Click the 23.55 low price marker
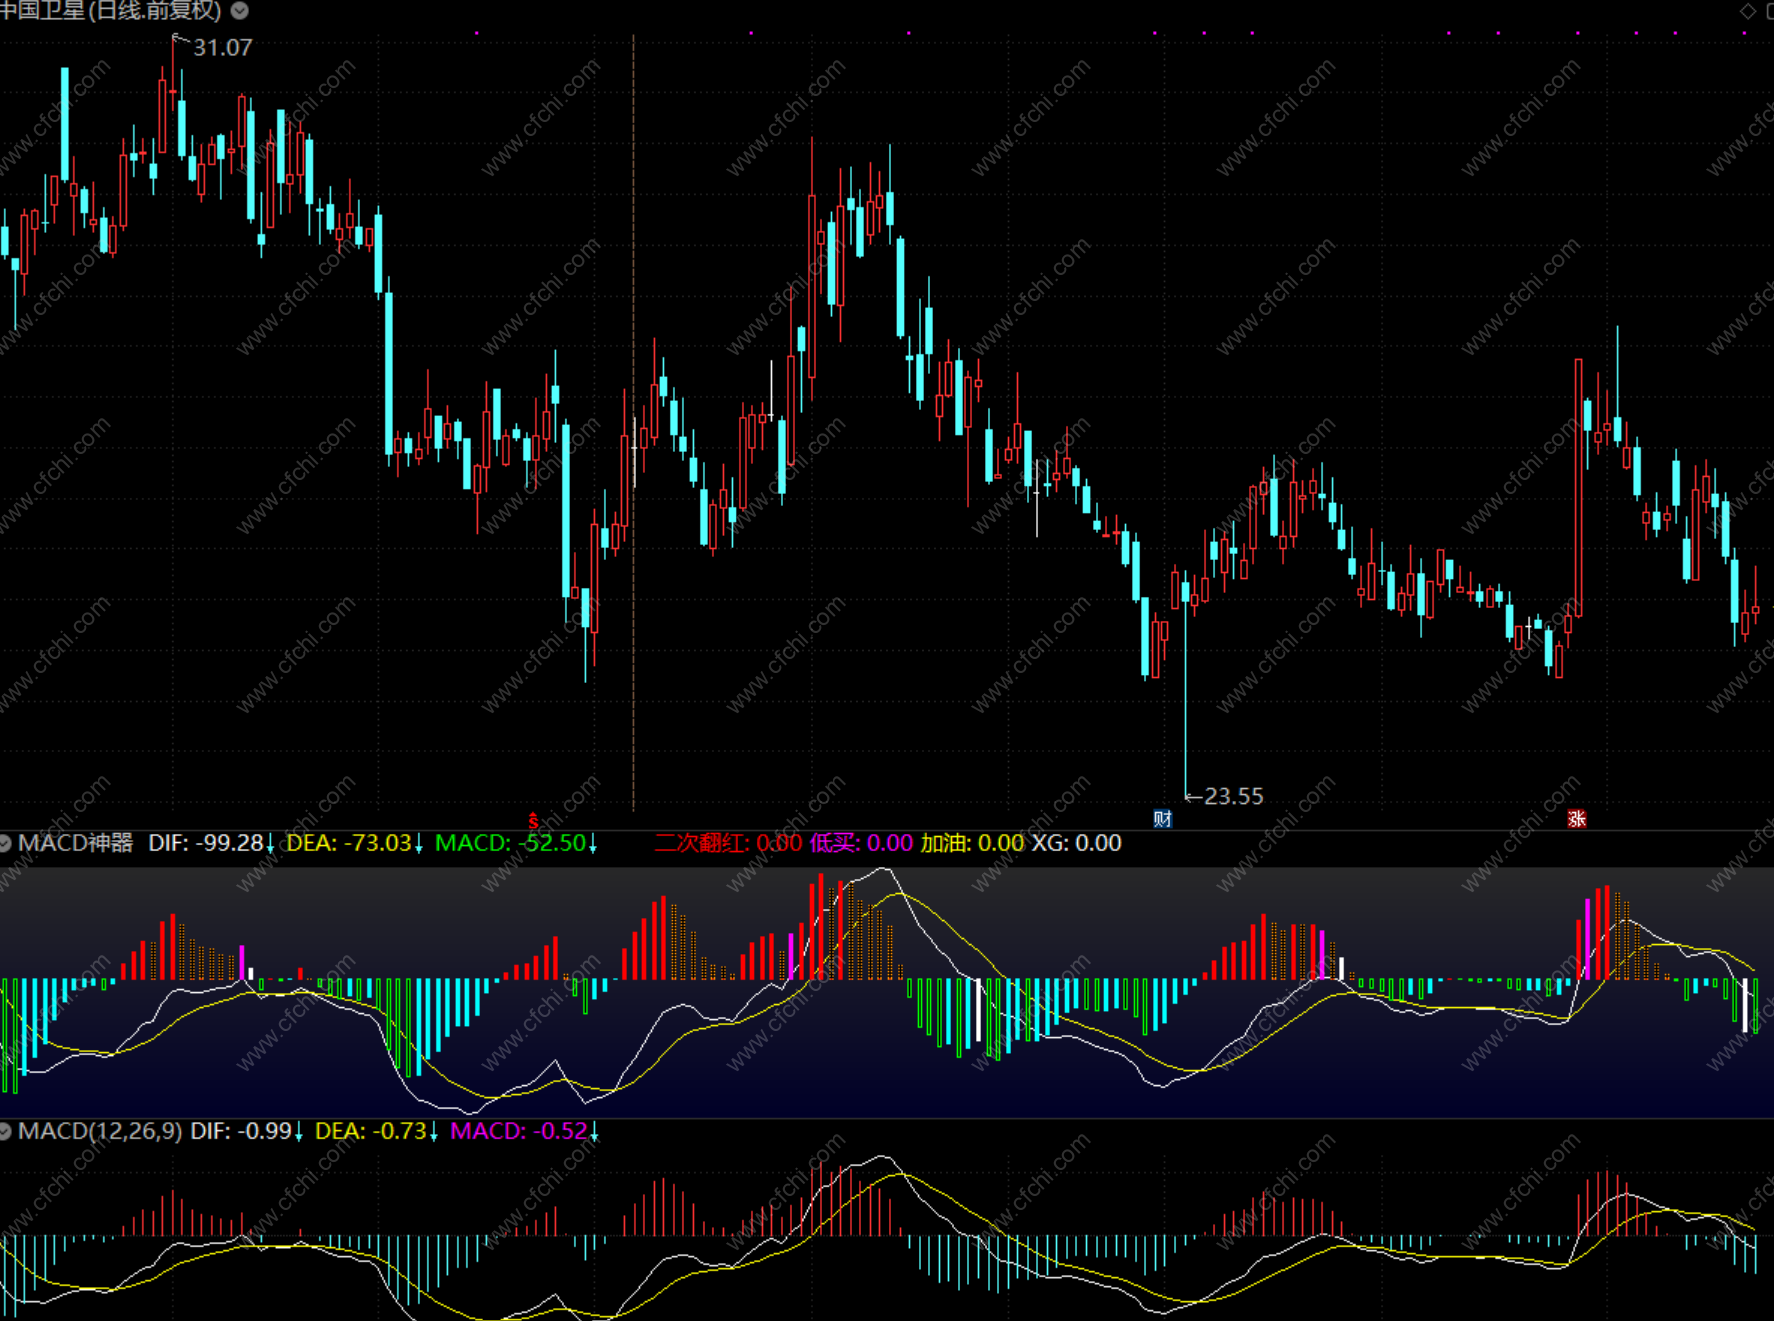This screenshot has width=1774, height=1321. 1233,796
